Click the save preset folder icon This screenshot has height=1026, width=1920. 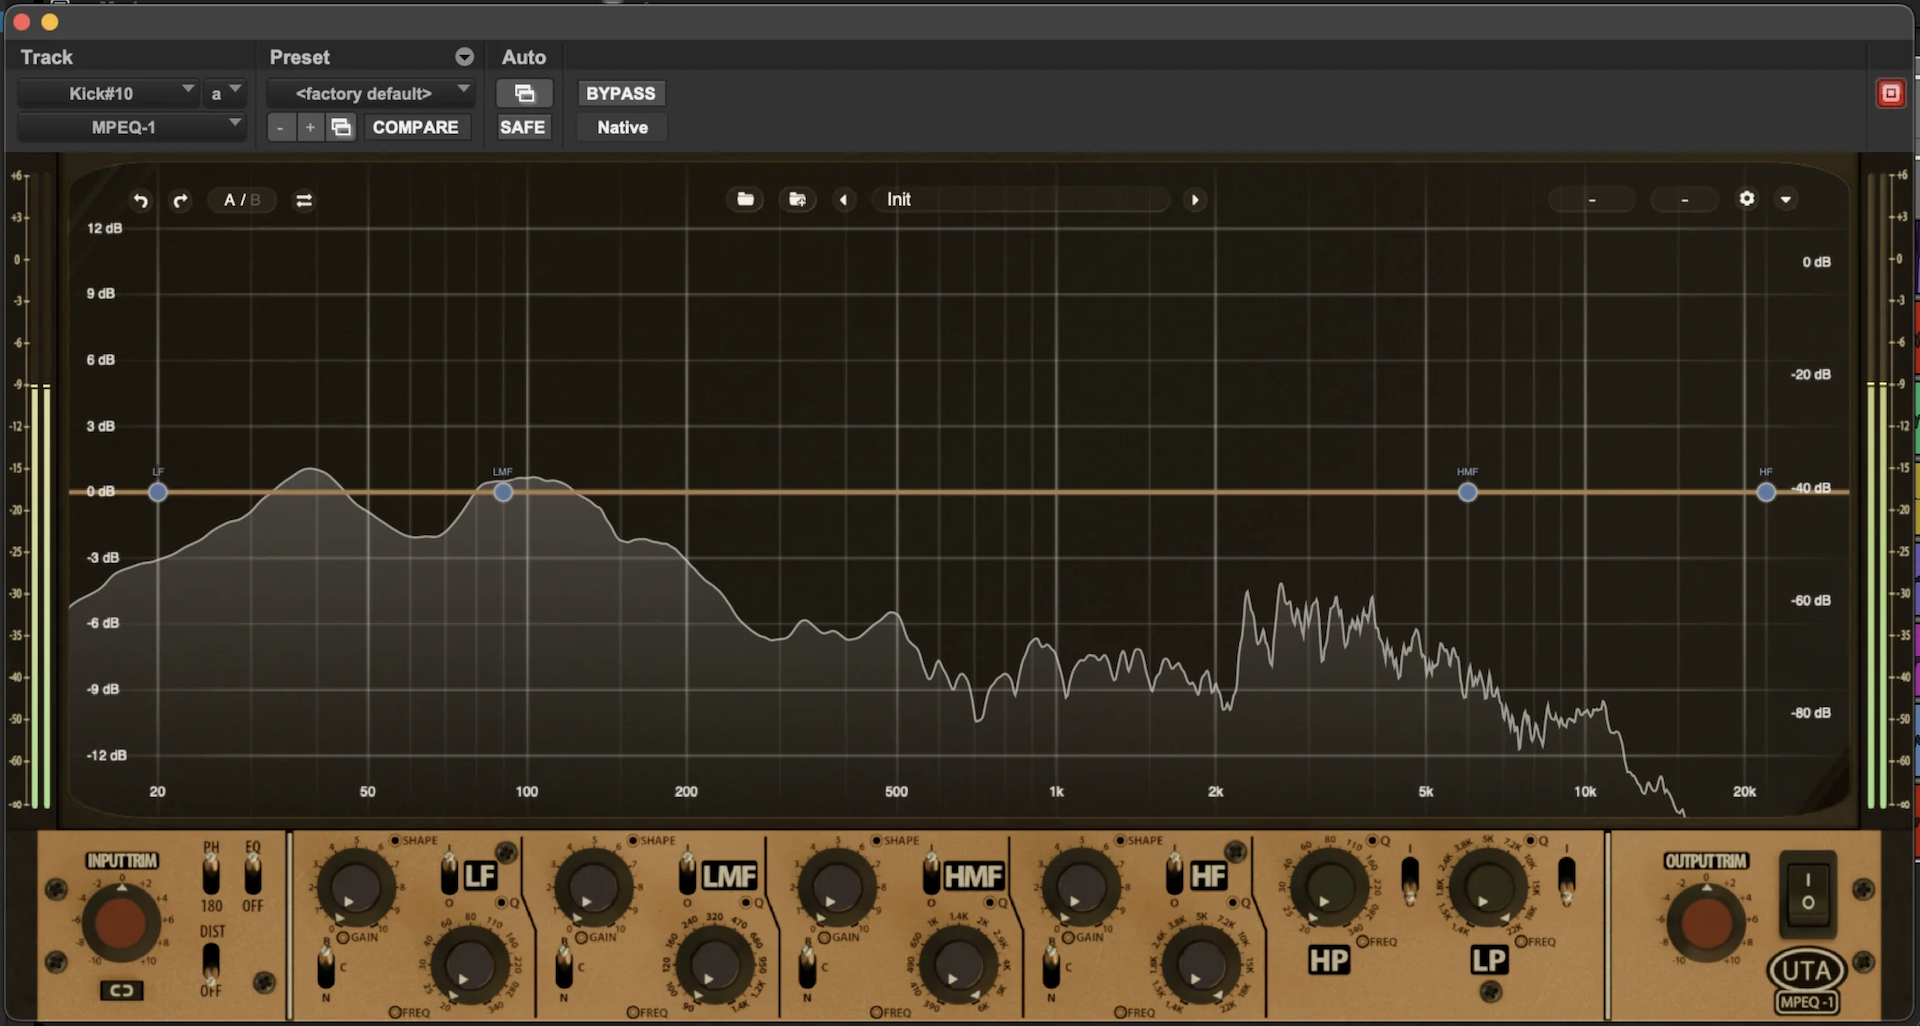(798, 199)
